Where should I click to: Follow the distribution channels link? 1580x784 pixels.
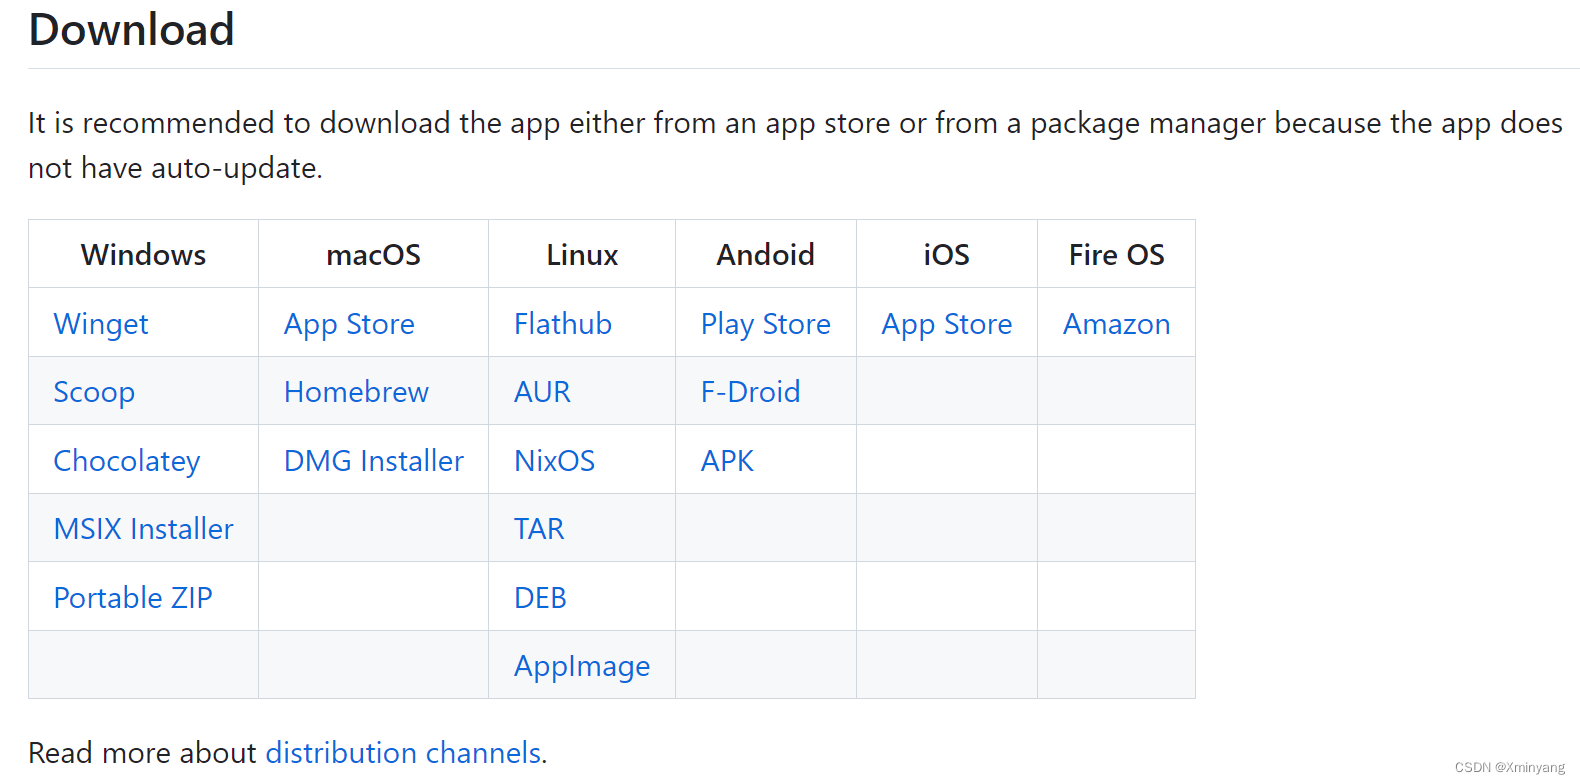405,753
